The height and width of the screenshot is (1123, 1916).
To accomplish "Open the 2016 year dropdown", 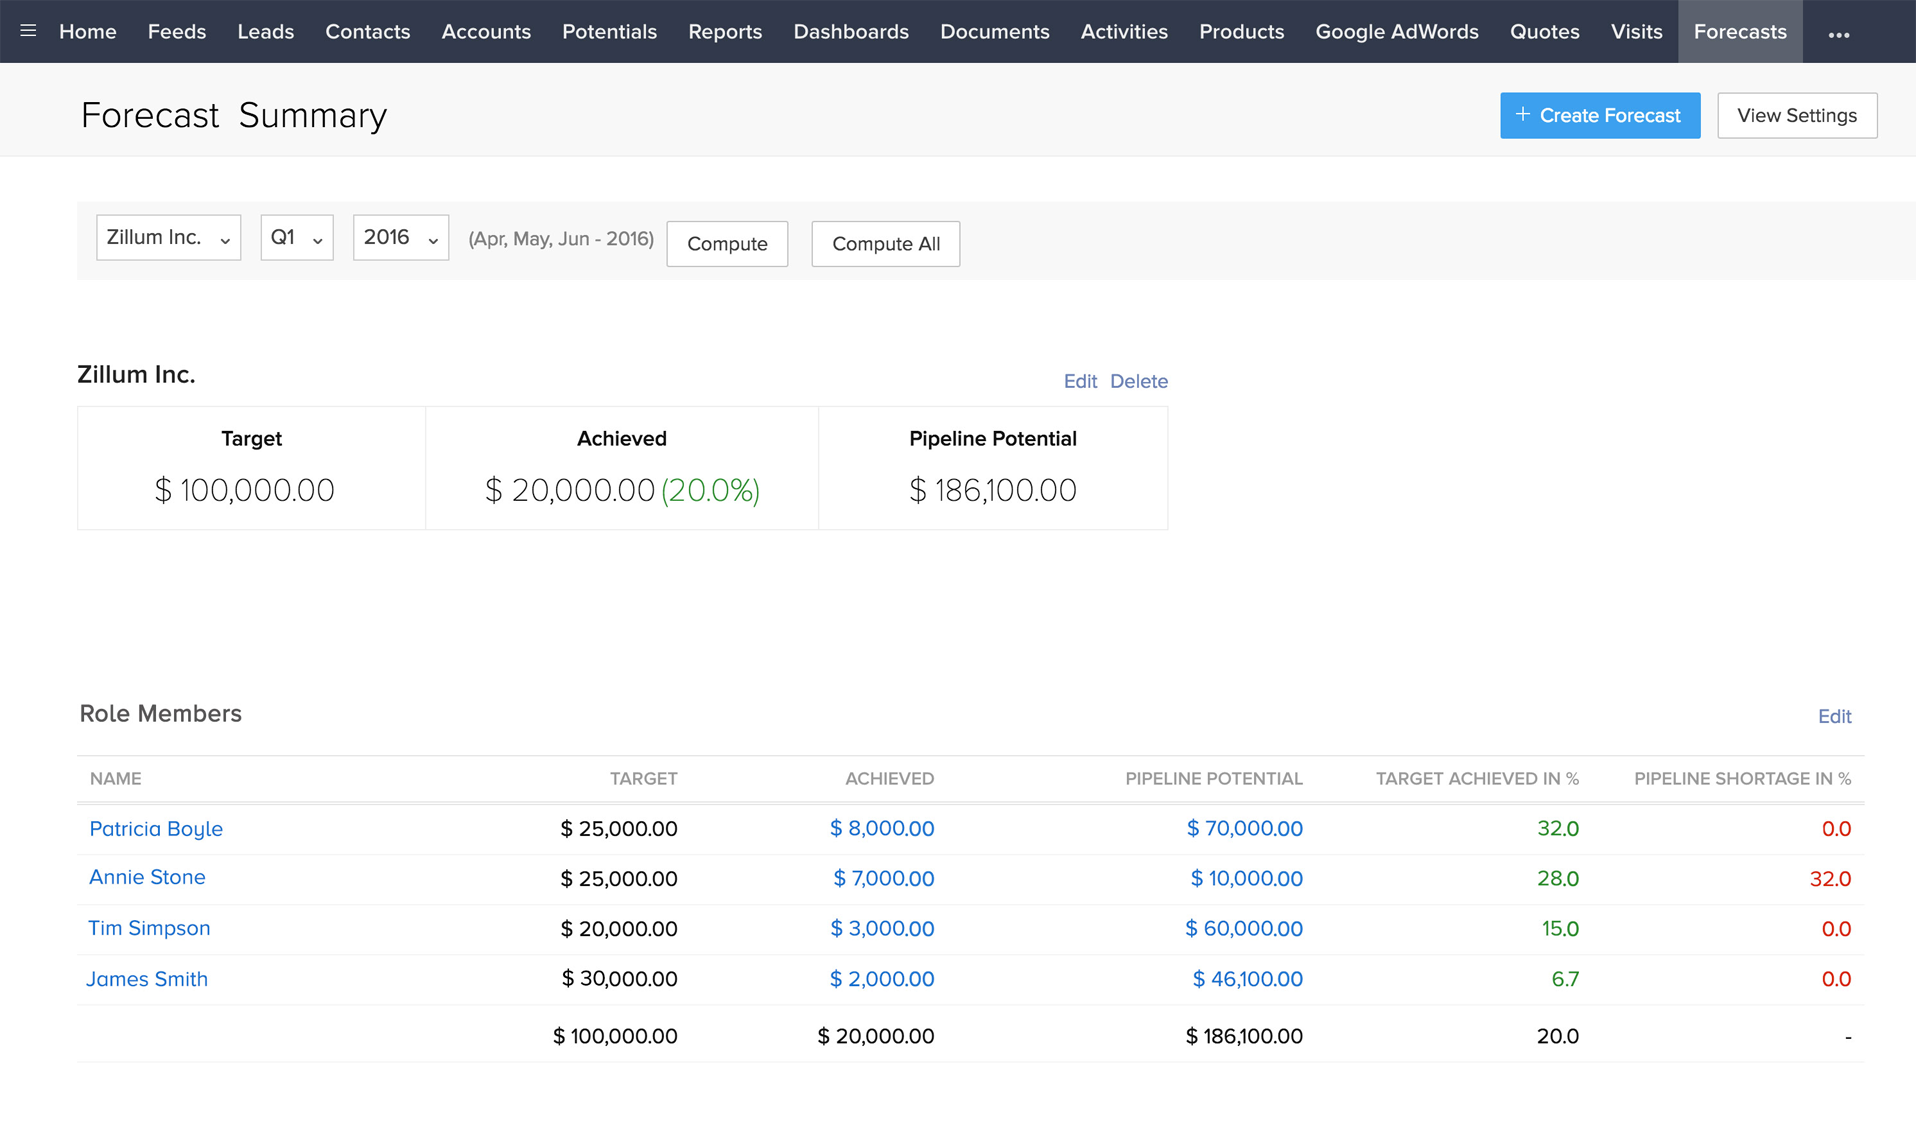I will (400, 238).
